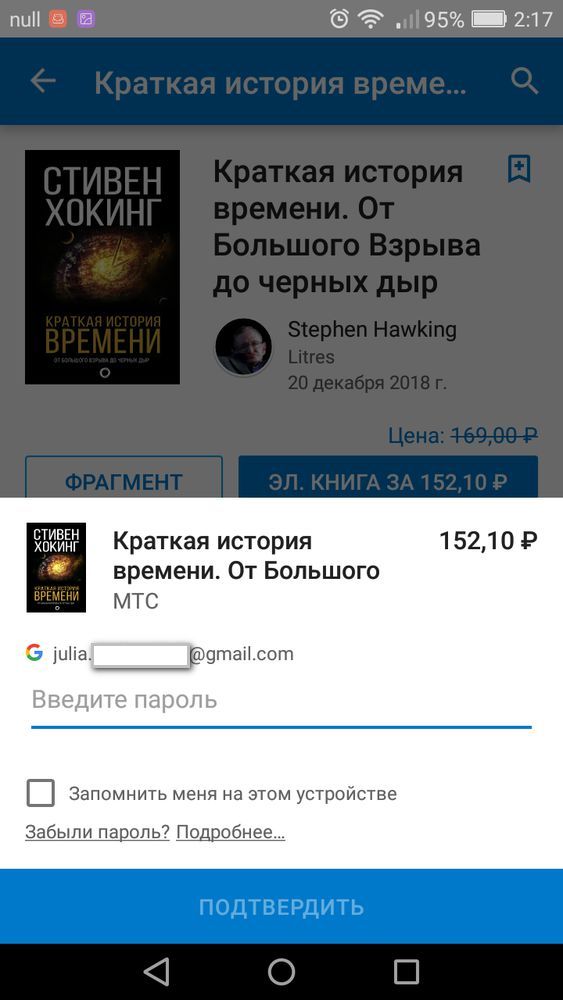This screenshot has width=563, height=1000.
Task: Enable 'Запомнить меня на этом устройстве' checkbox
Action: coord(40,793)
